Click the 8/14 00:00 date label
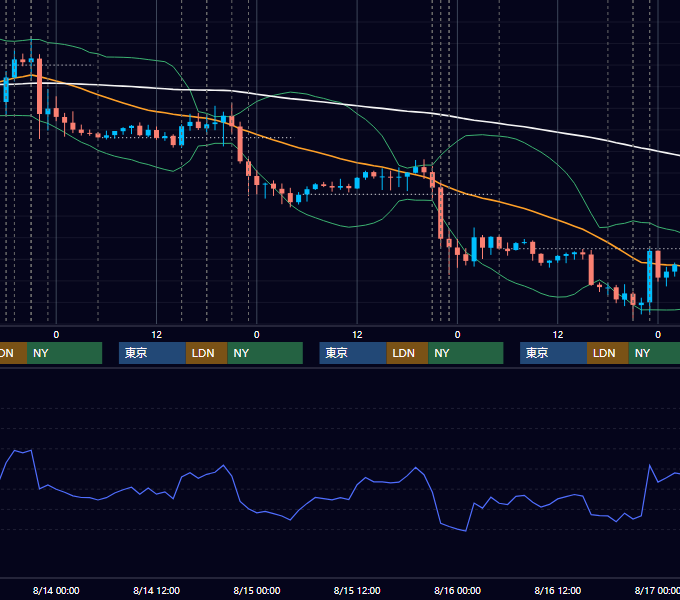The height and width of the screenshot is (600, 680). [56, 590]
